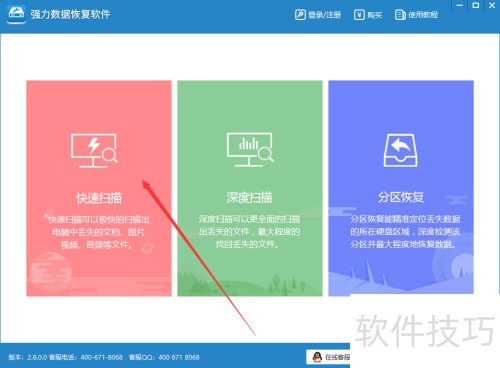Click the tutorial document icon

pos(400,15)
